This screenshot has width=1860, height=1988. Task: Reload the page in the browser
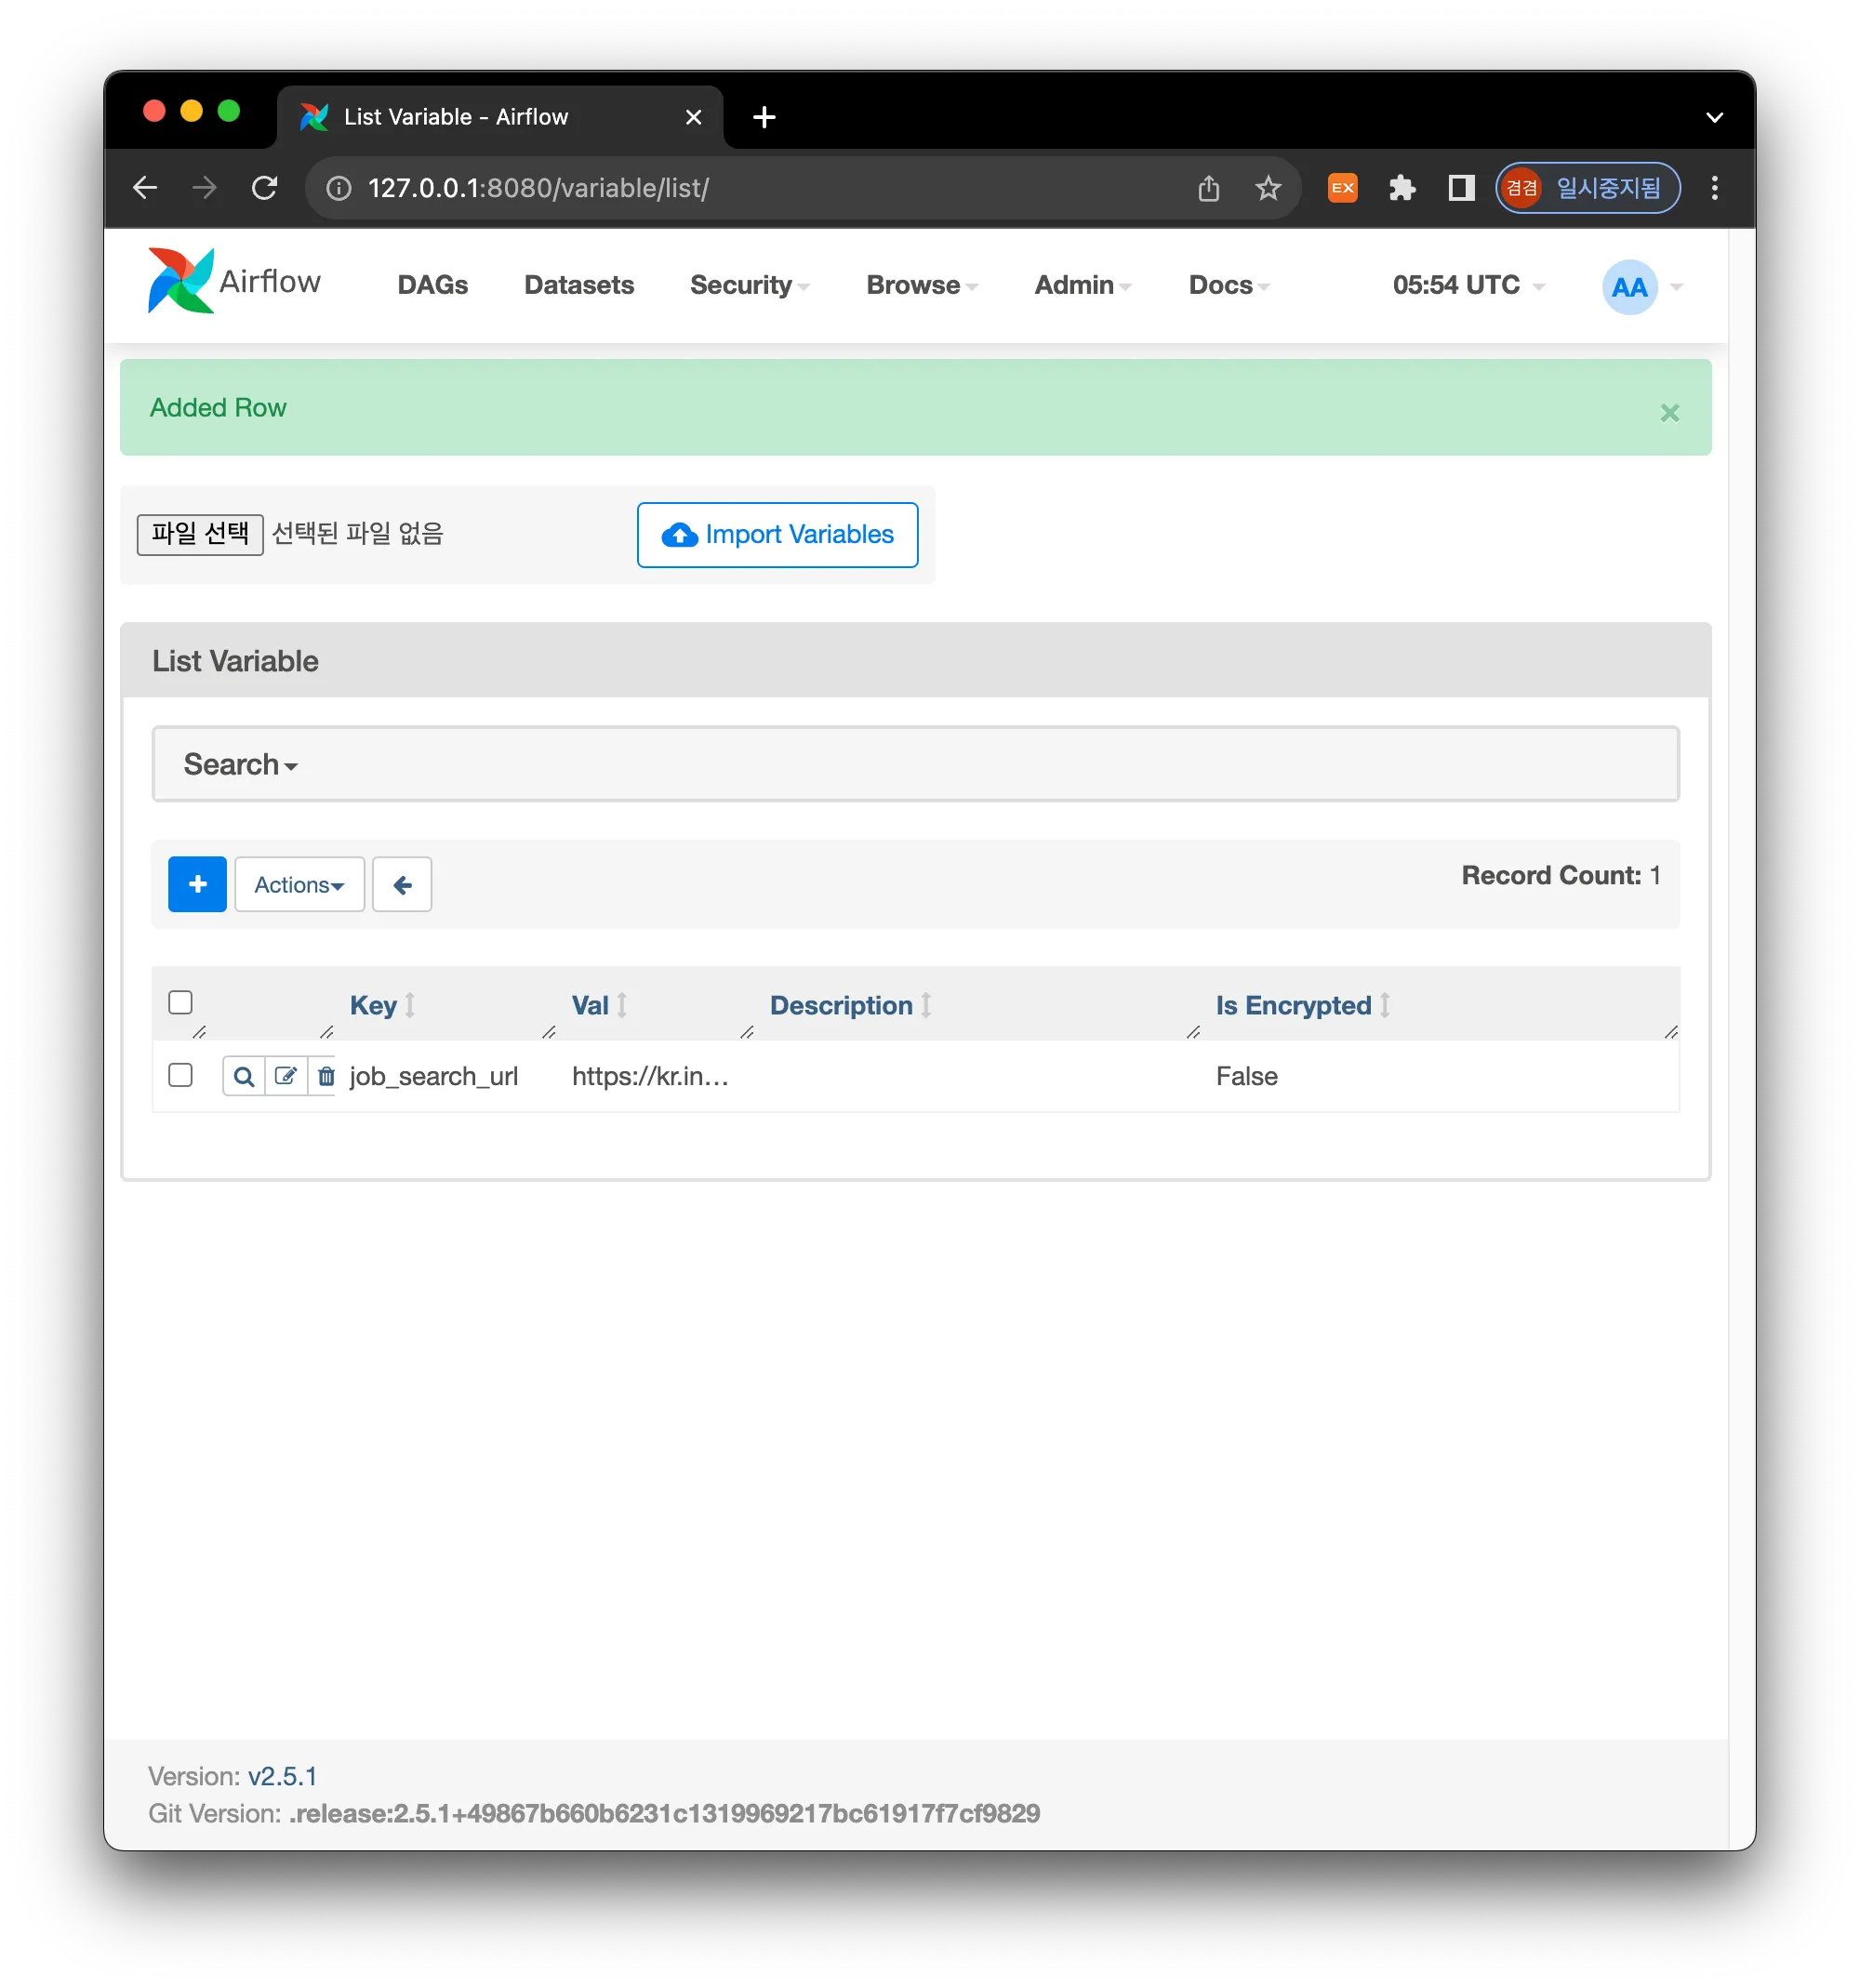[x=264, y=188]
